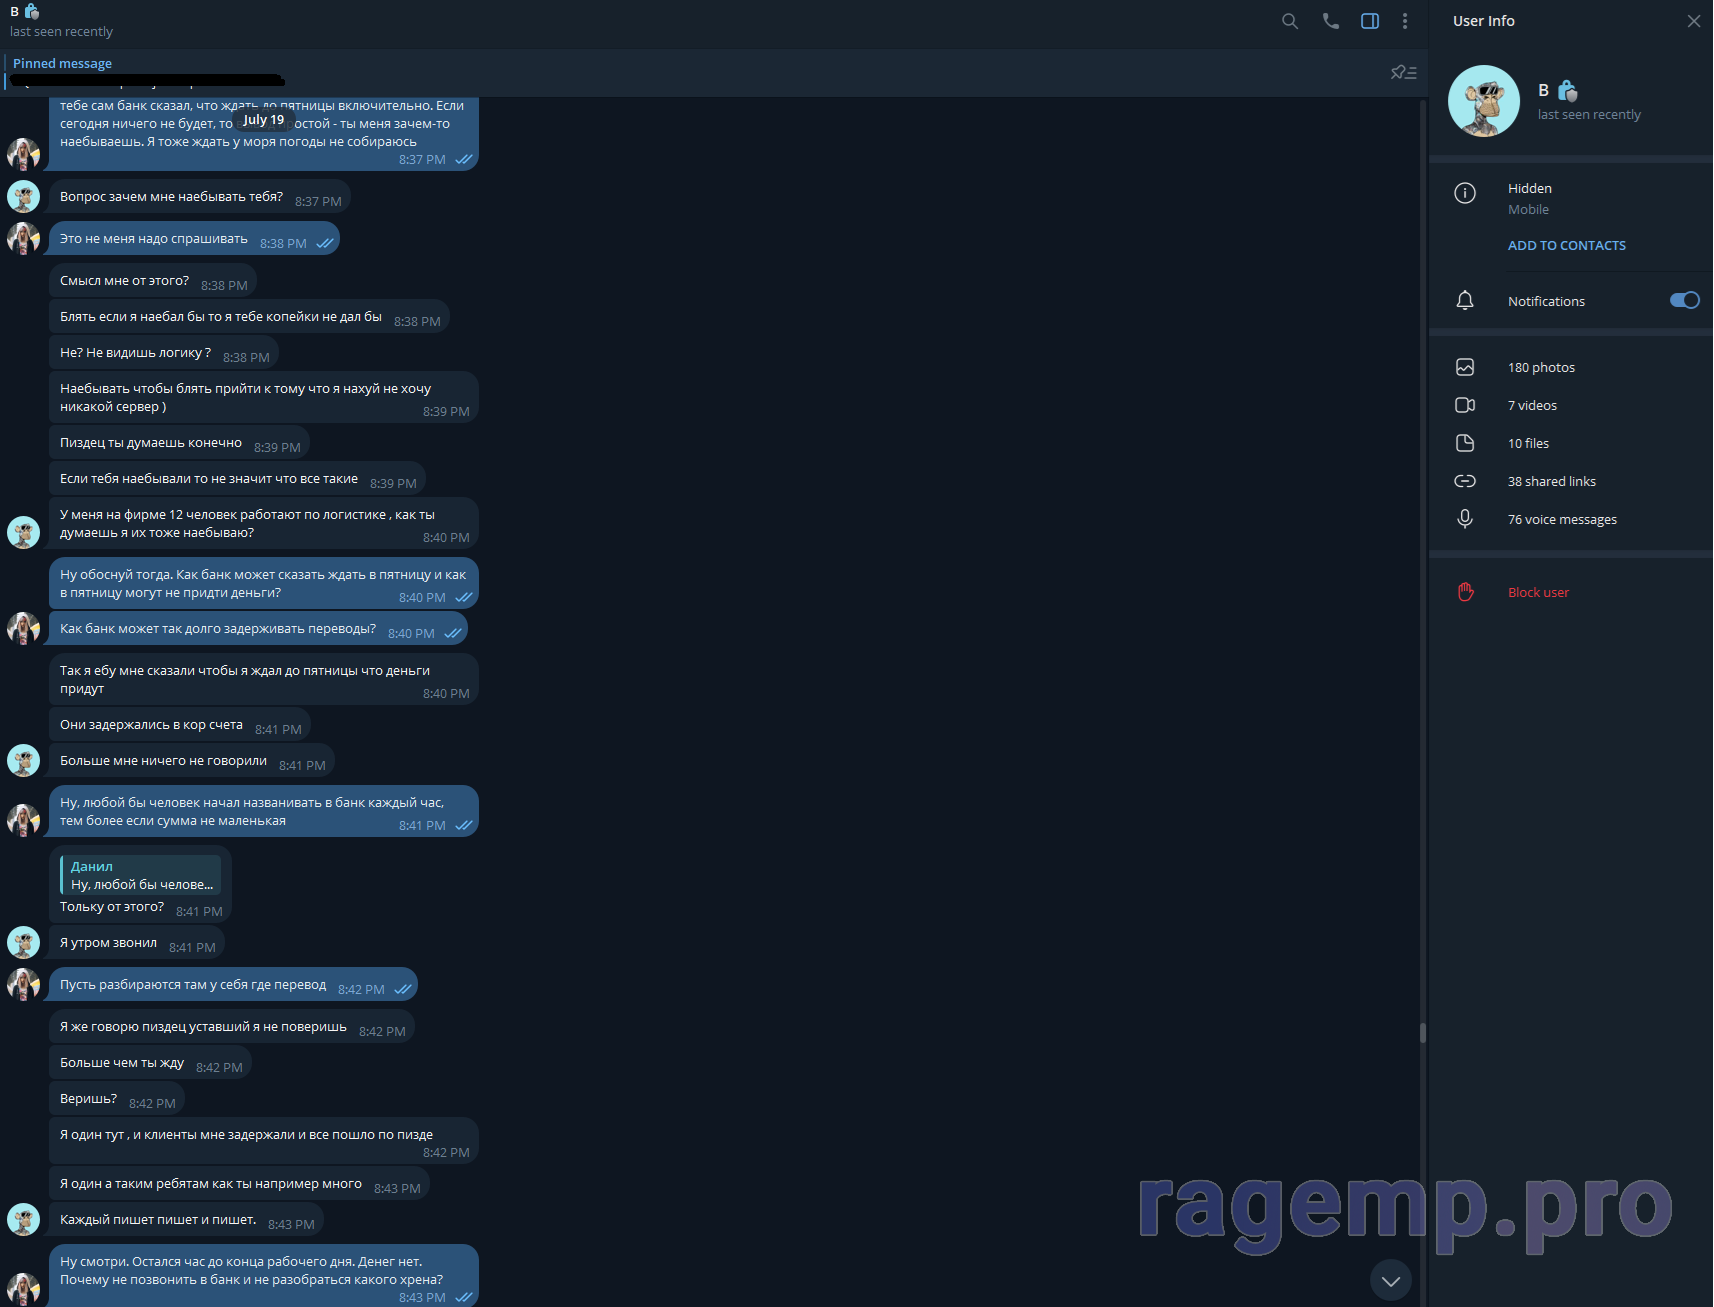This screenshot has width=1714, height=1307.
Task: Close the User Info panel
Action: click(x=1693, y=21)
